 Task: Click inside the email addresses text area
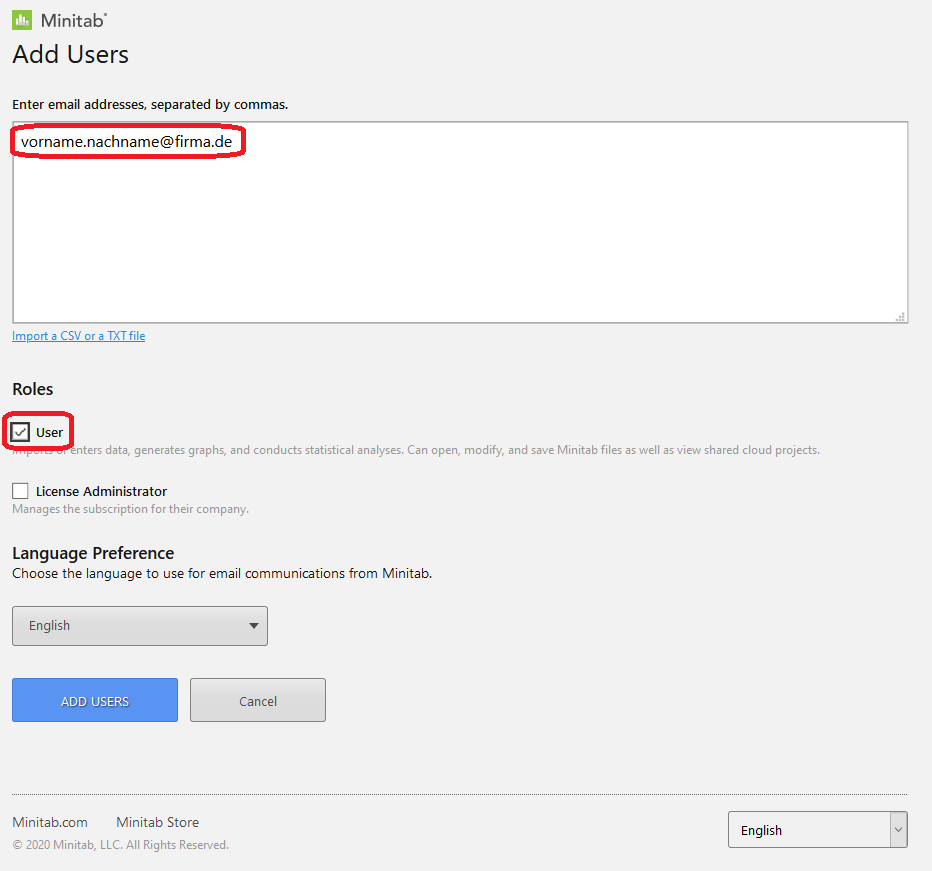tap(460, 222)
